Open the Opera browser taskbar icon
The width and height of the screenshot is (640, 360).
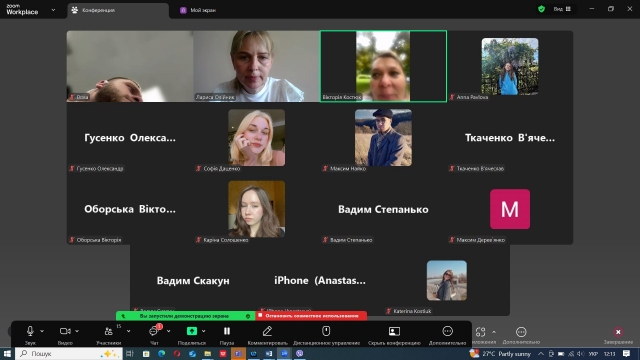[177, 353]
